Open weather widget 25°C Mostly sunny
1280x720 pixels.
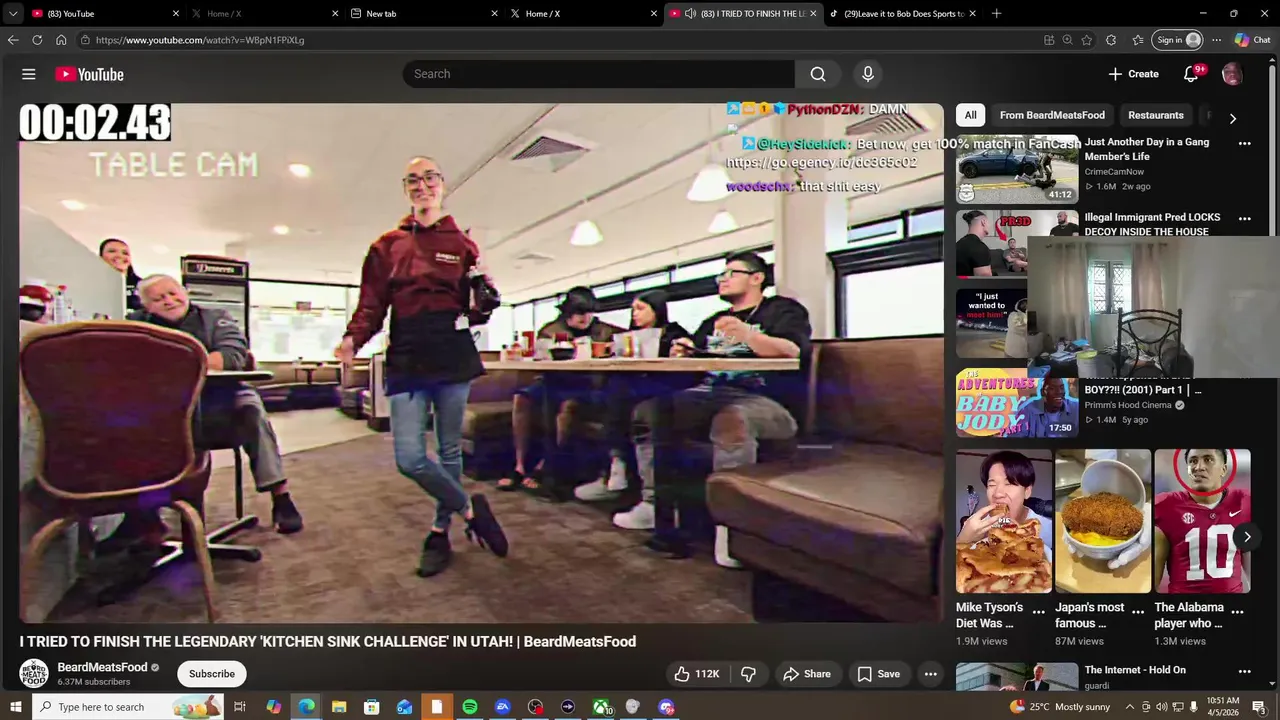tap(1059, 707)
